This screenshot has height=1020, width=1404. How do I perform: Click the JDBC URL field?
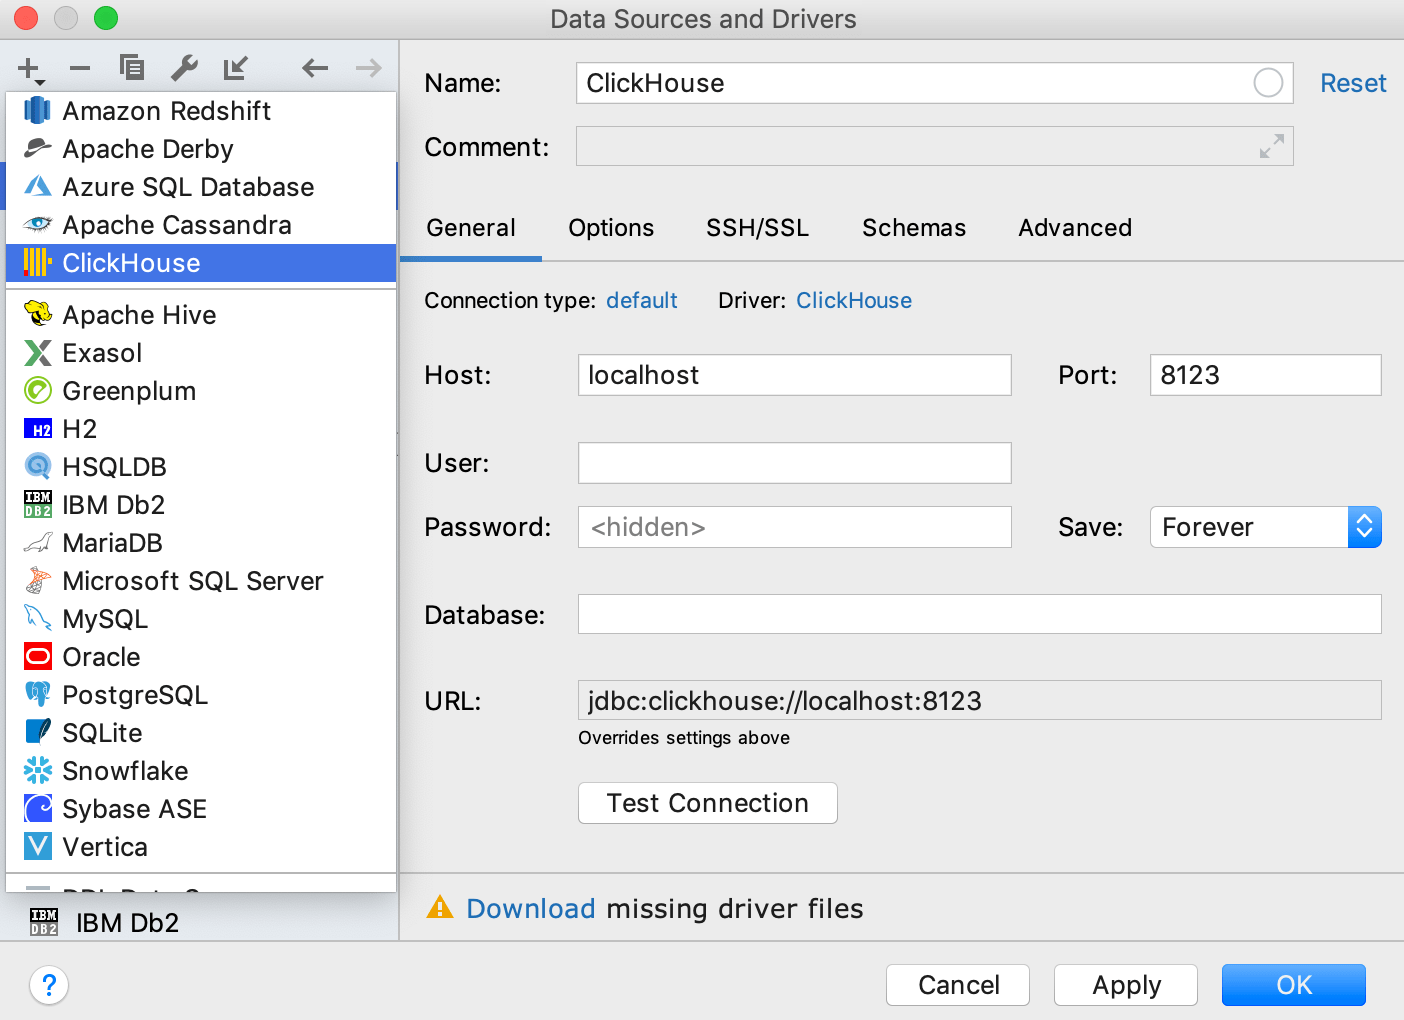(980, 700)
